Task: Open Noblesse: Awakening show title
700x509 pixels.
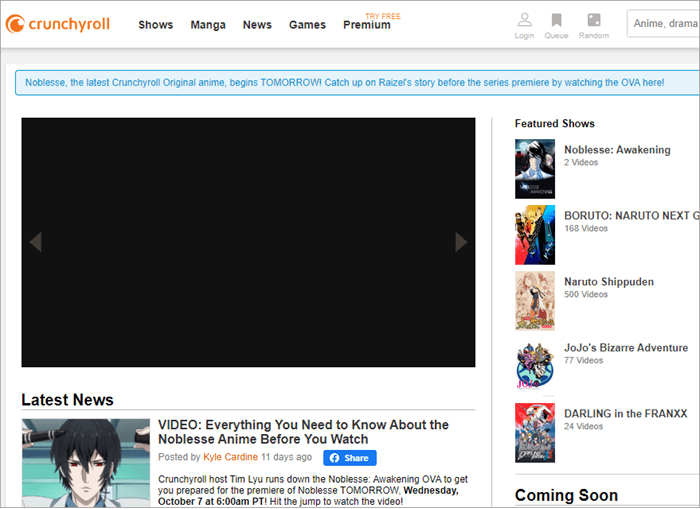Action: click(x=617, y=150)
